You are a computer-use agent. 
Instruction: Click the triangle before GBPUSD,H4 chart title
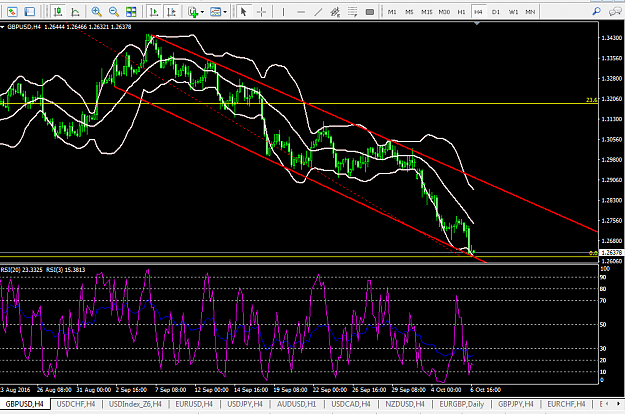(2, 27)
